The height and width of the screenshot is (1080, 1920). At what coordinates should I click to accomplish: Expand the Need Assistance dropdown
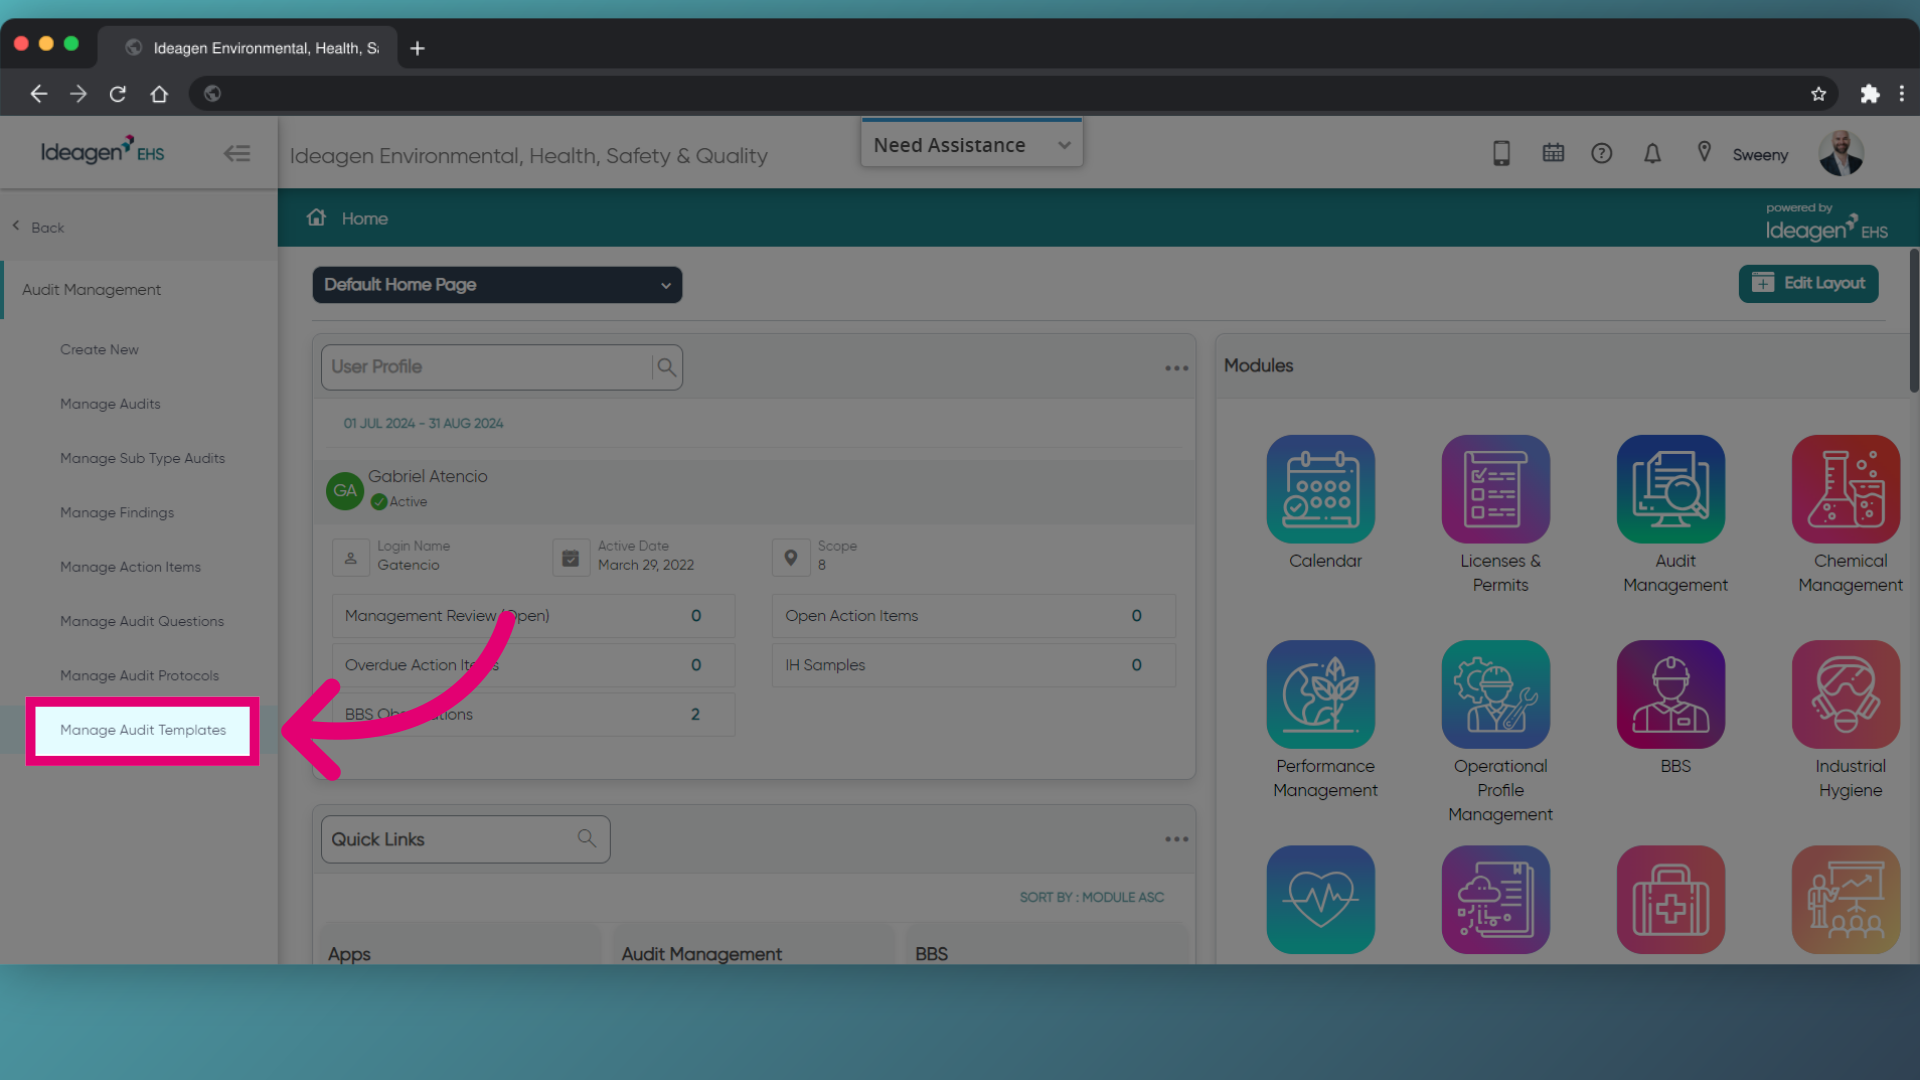[x=970, y=144]
